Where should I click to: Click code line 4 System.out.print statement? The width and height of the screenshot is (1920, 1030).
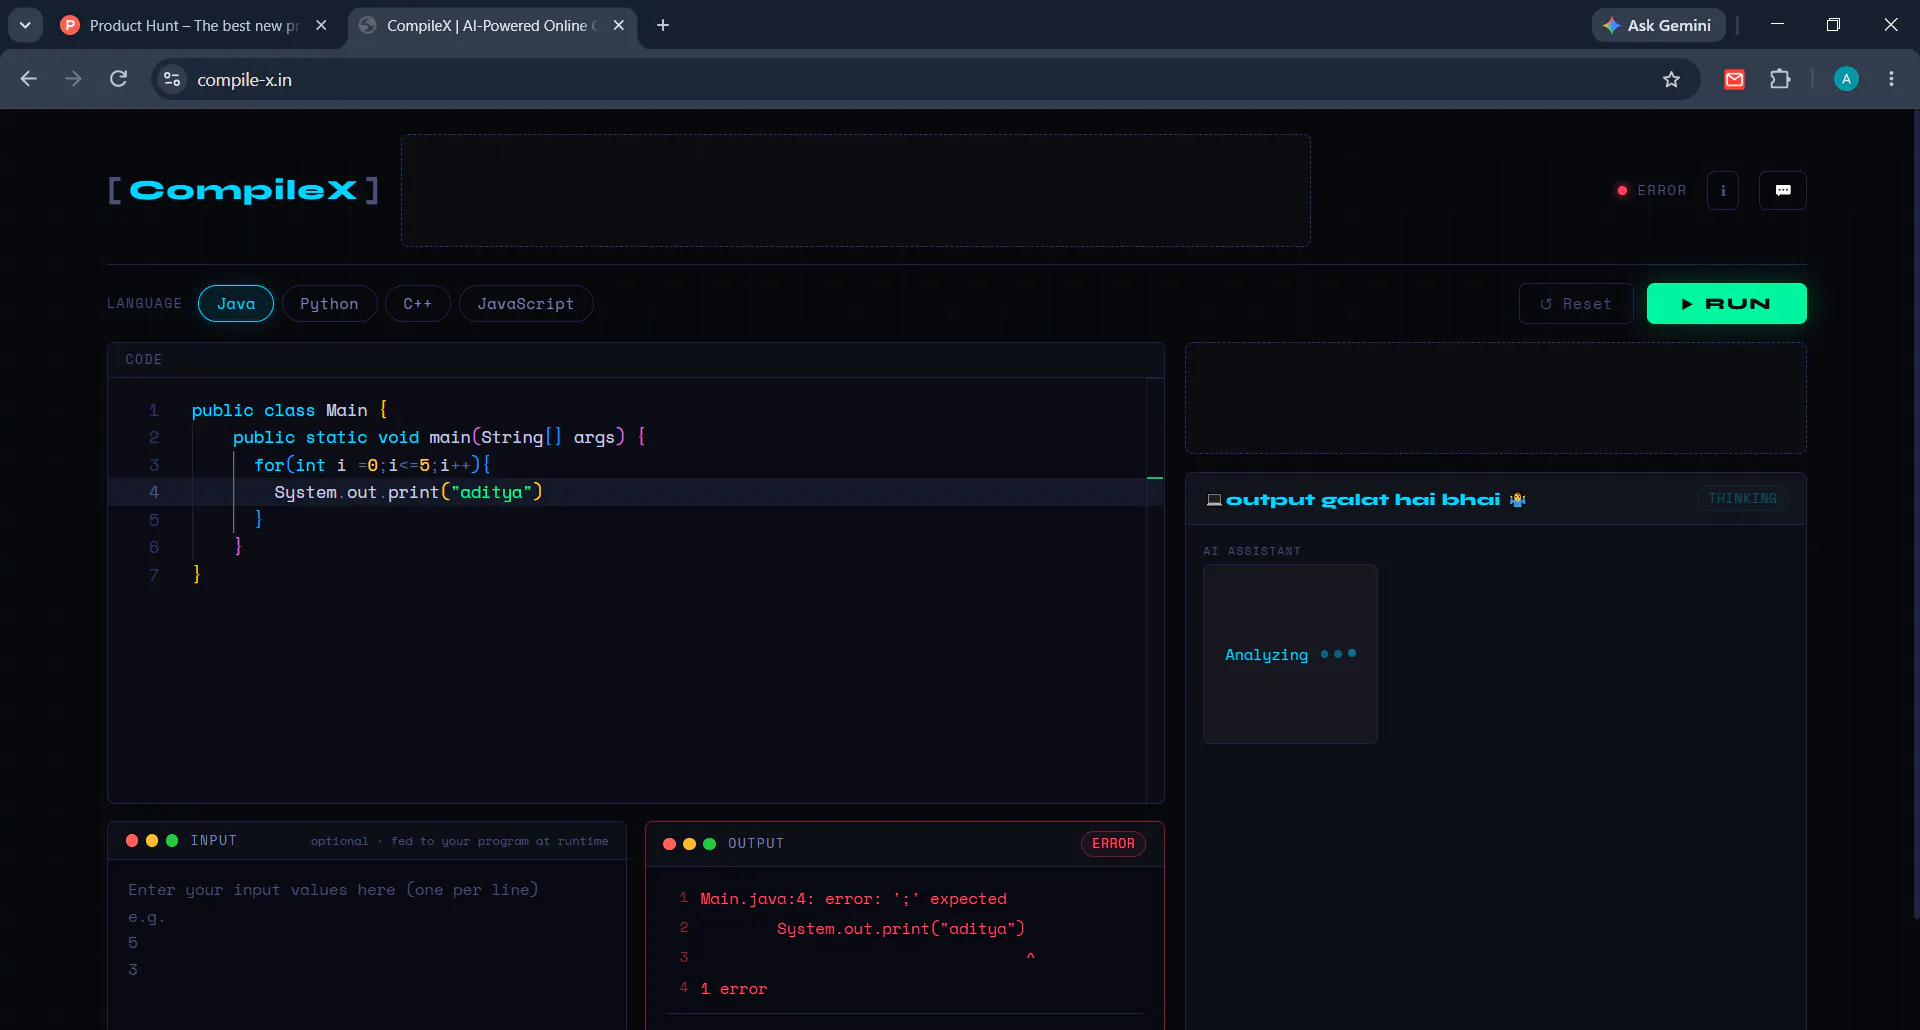tap(408, 492)
